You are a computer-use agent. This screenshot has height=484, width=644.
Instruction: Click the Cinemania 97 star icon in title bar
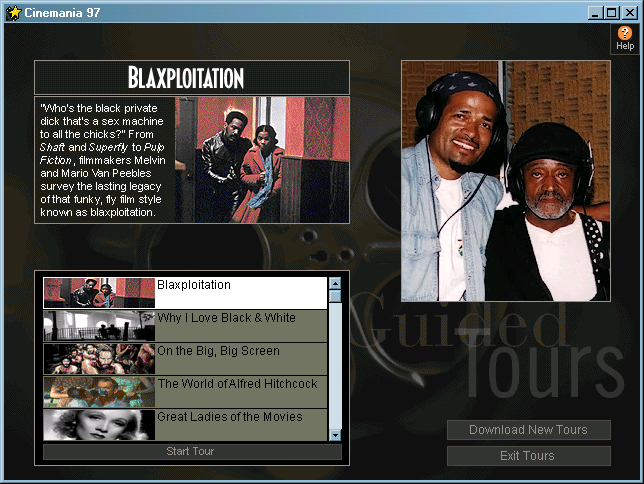pos(13,13)
